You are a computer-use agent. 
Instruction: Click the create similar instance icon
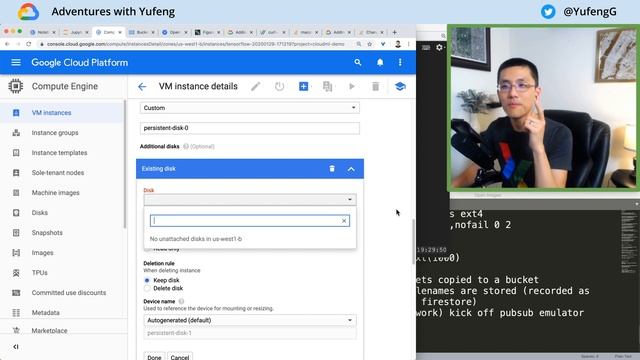click(327, 87)
